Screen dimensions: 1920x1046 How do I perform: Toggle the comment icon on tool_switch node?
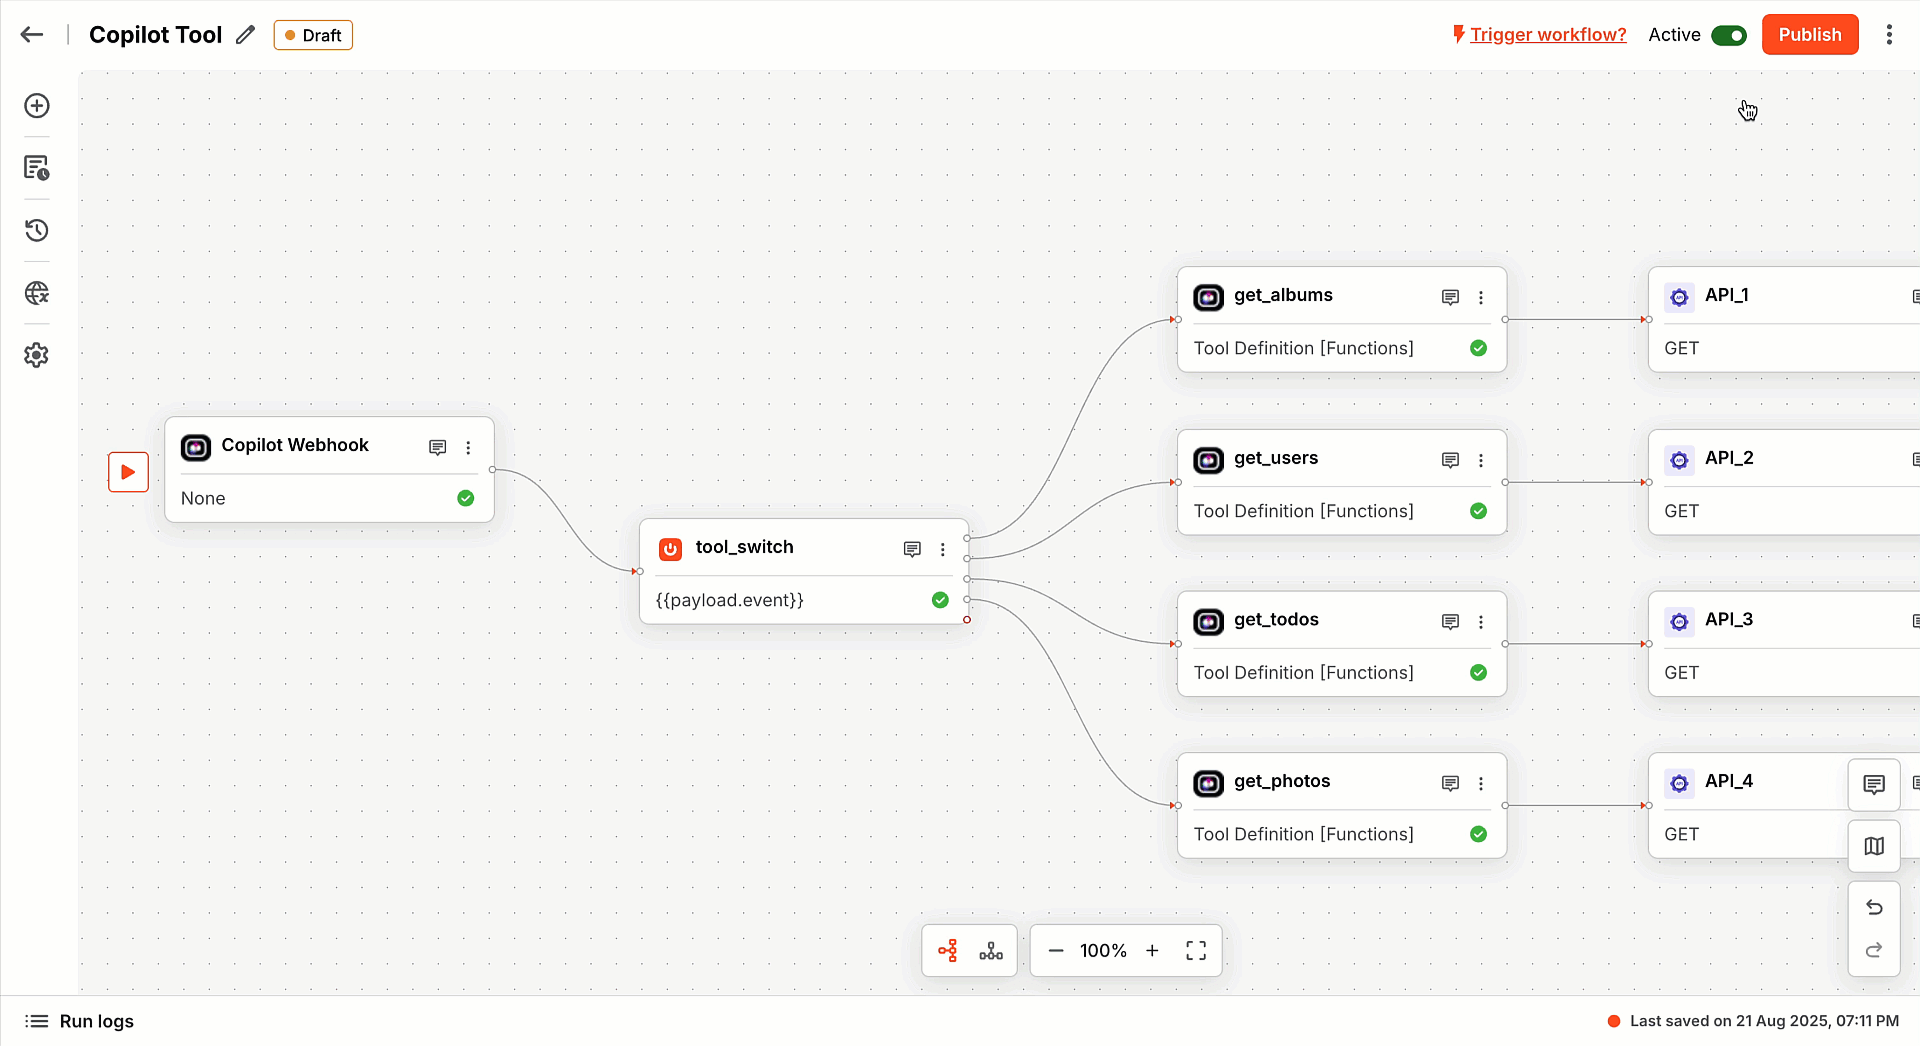pos(912,549)
